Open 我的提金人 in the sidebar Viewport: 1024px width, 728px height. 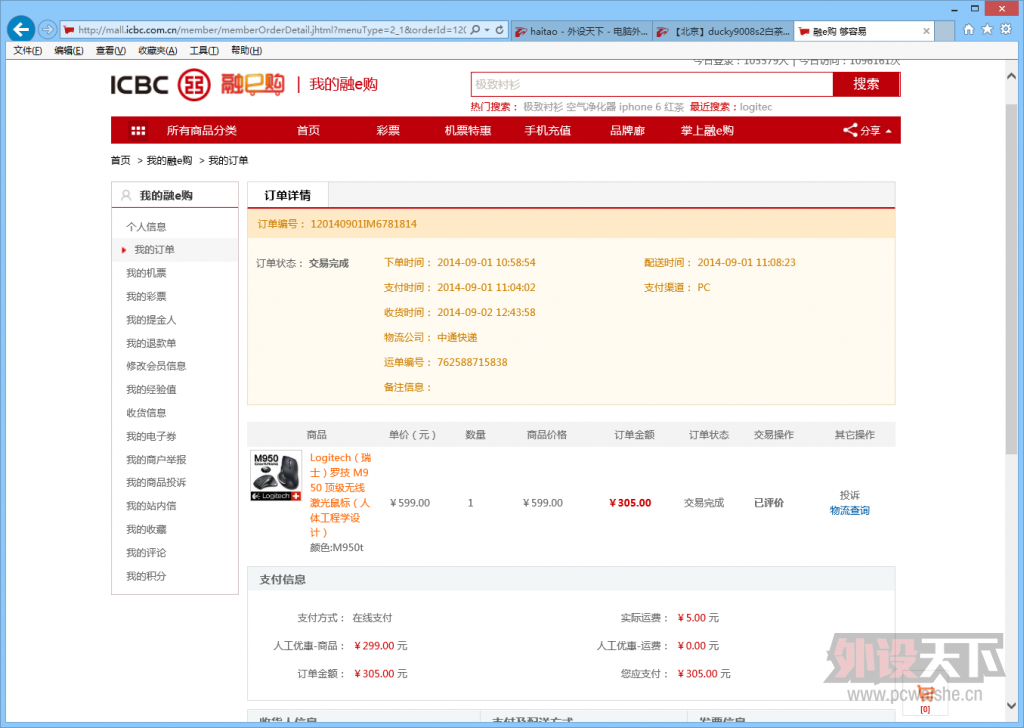click(x=151, y=320)
